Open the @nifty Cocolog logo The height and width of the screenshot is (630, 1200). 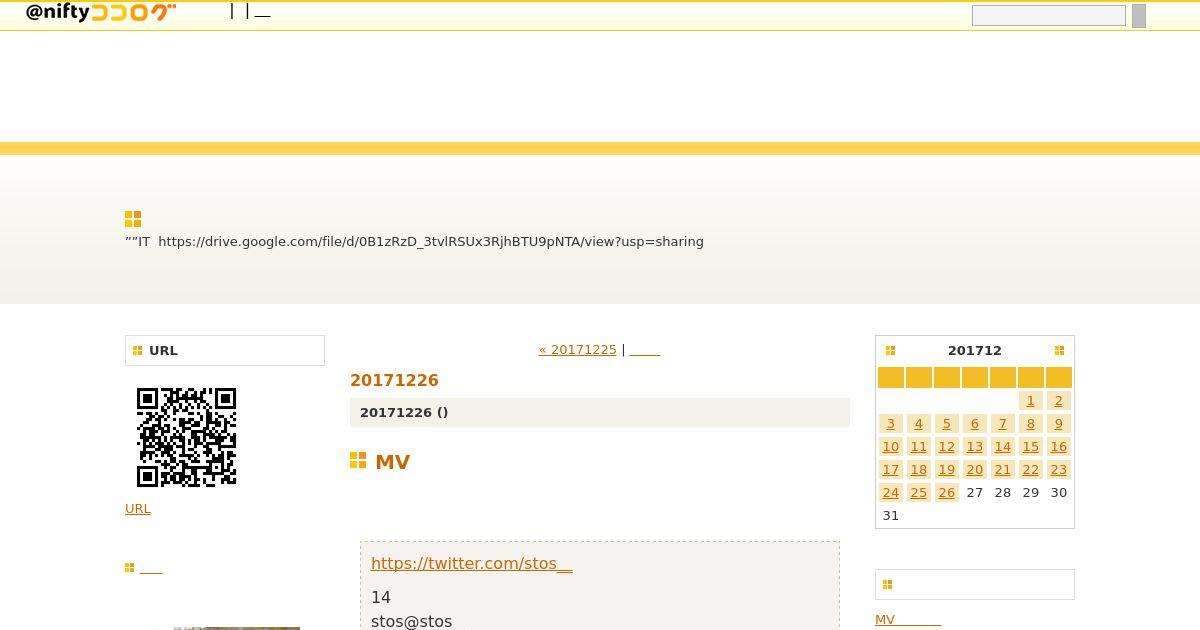101,12
